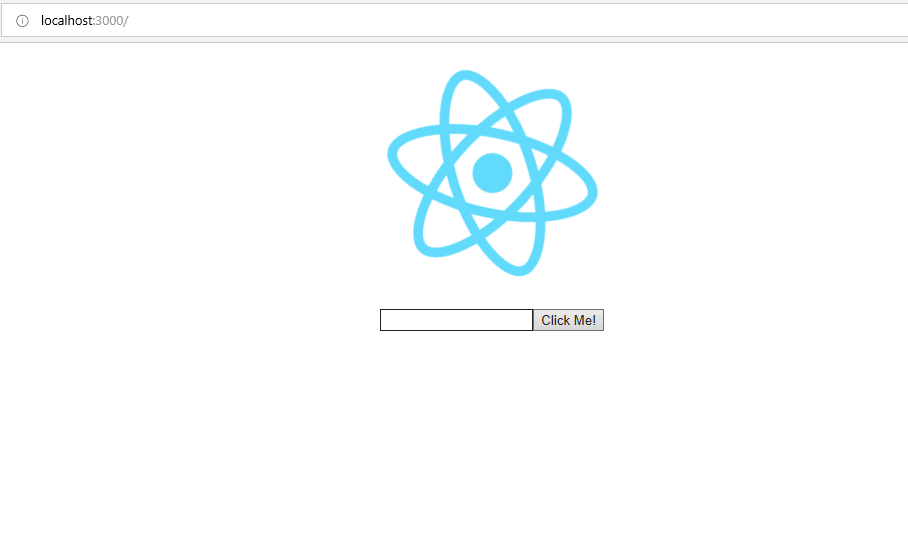Click blank white space right of React logo
Image resolution: width=908 pixels, height=559 pixels.
coord(753,174)
